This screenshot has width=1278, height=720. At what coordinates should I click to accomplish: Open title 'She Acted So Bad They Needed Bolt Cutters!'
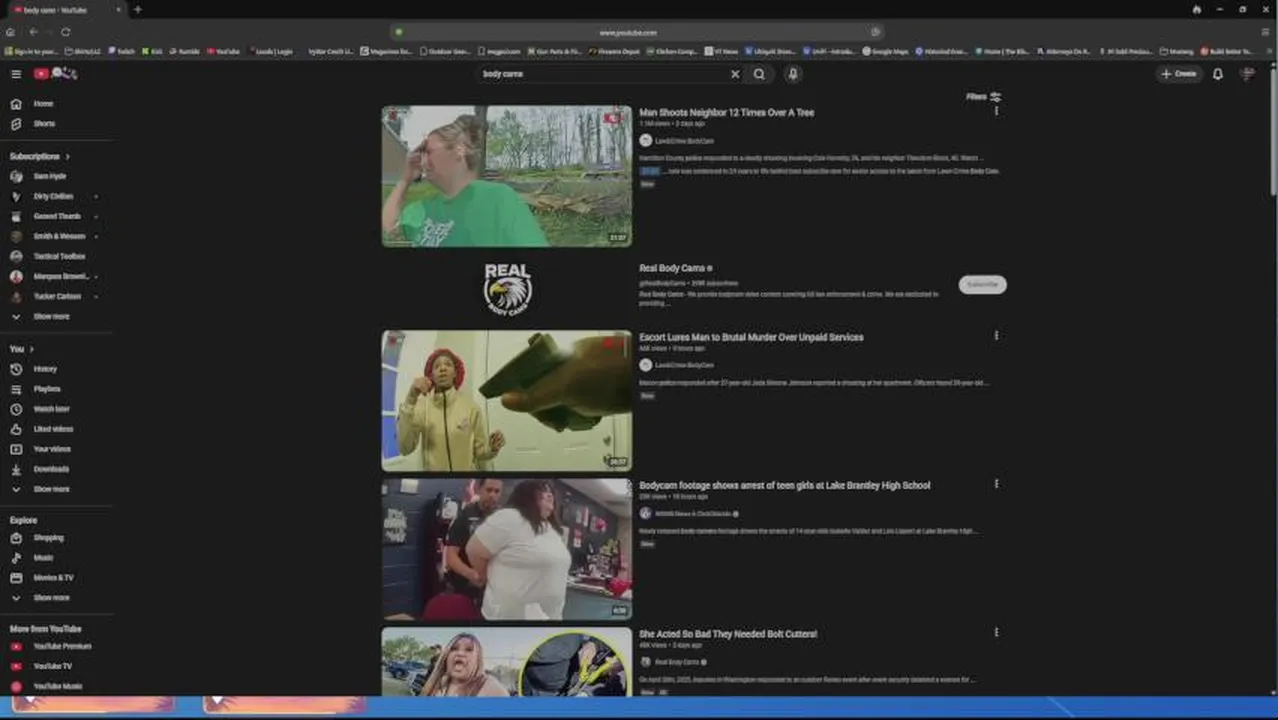tap(728, 634)
